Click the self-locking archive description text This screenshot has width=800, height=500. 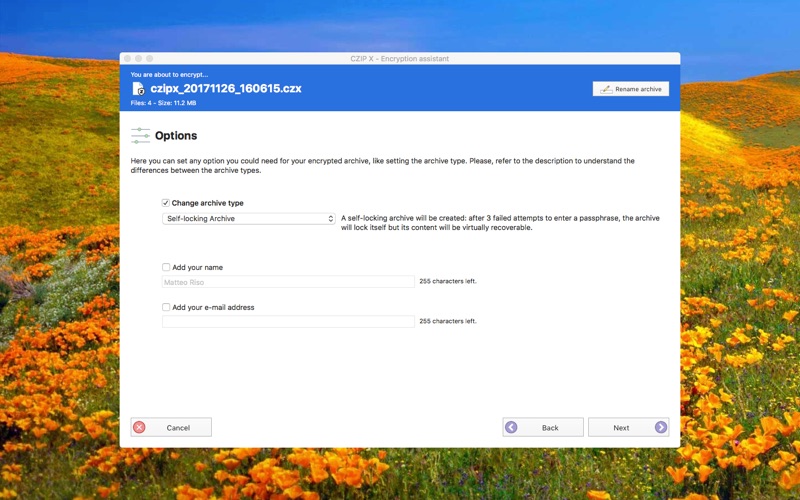point(500,223)
